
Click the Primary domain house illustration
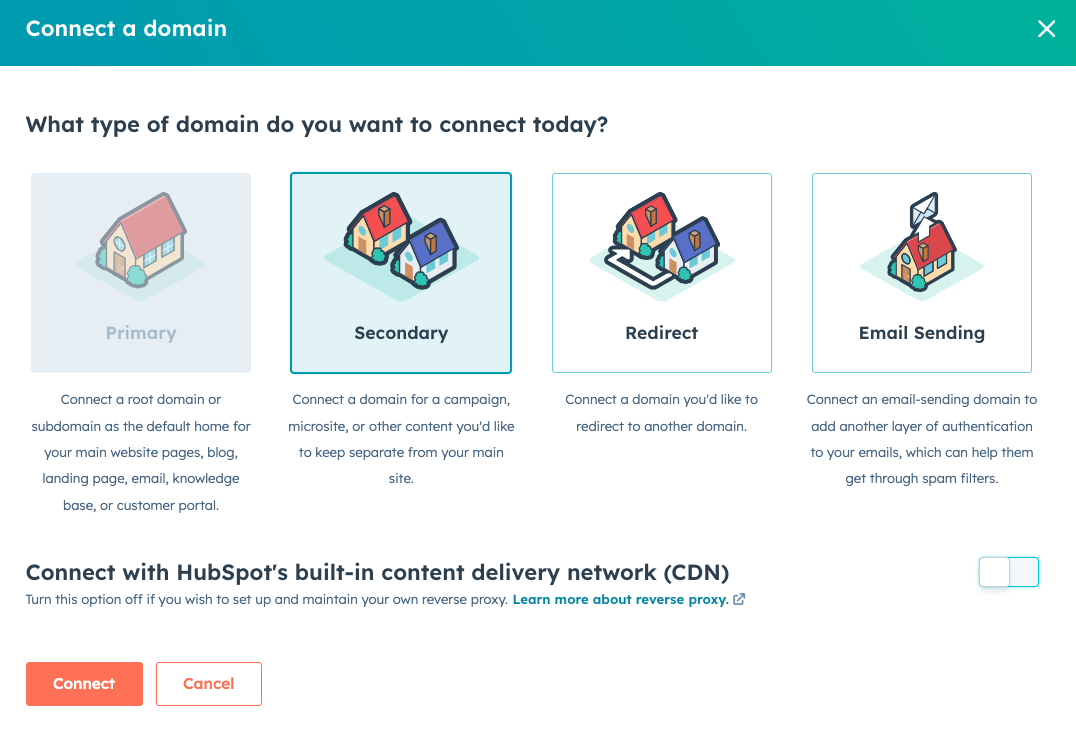(x=140, y=243)
